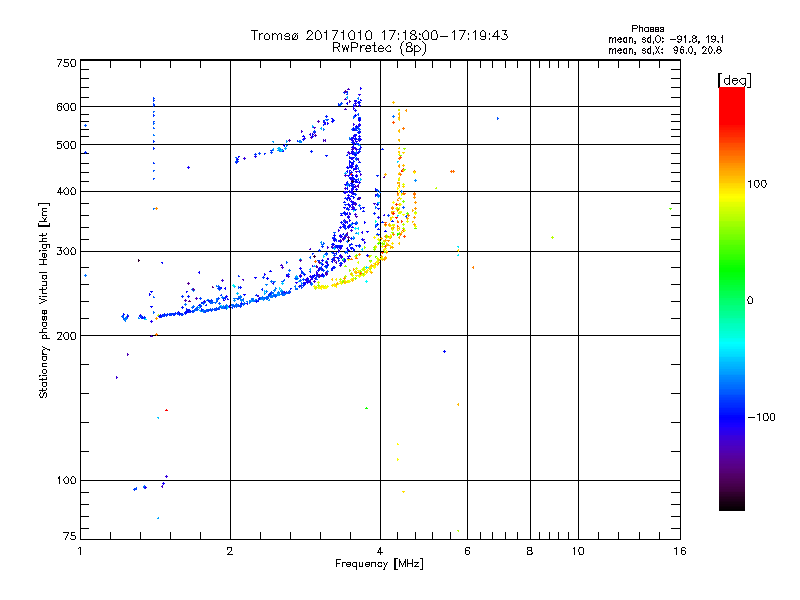Click the 'mean, sd,X: 96.0, 20.8' statistic

tap(665, 50)
